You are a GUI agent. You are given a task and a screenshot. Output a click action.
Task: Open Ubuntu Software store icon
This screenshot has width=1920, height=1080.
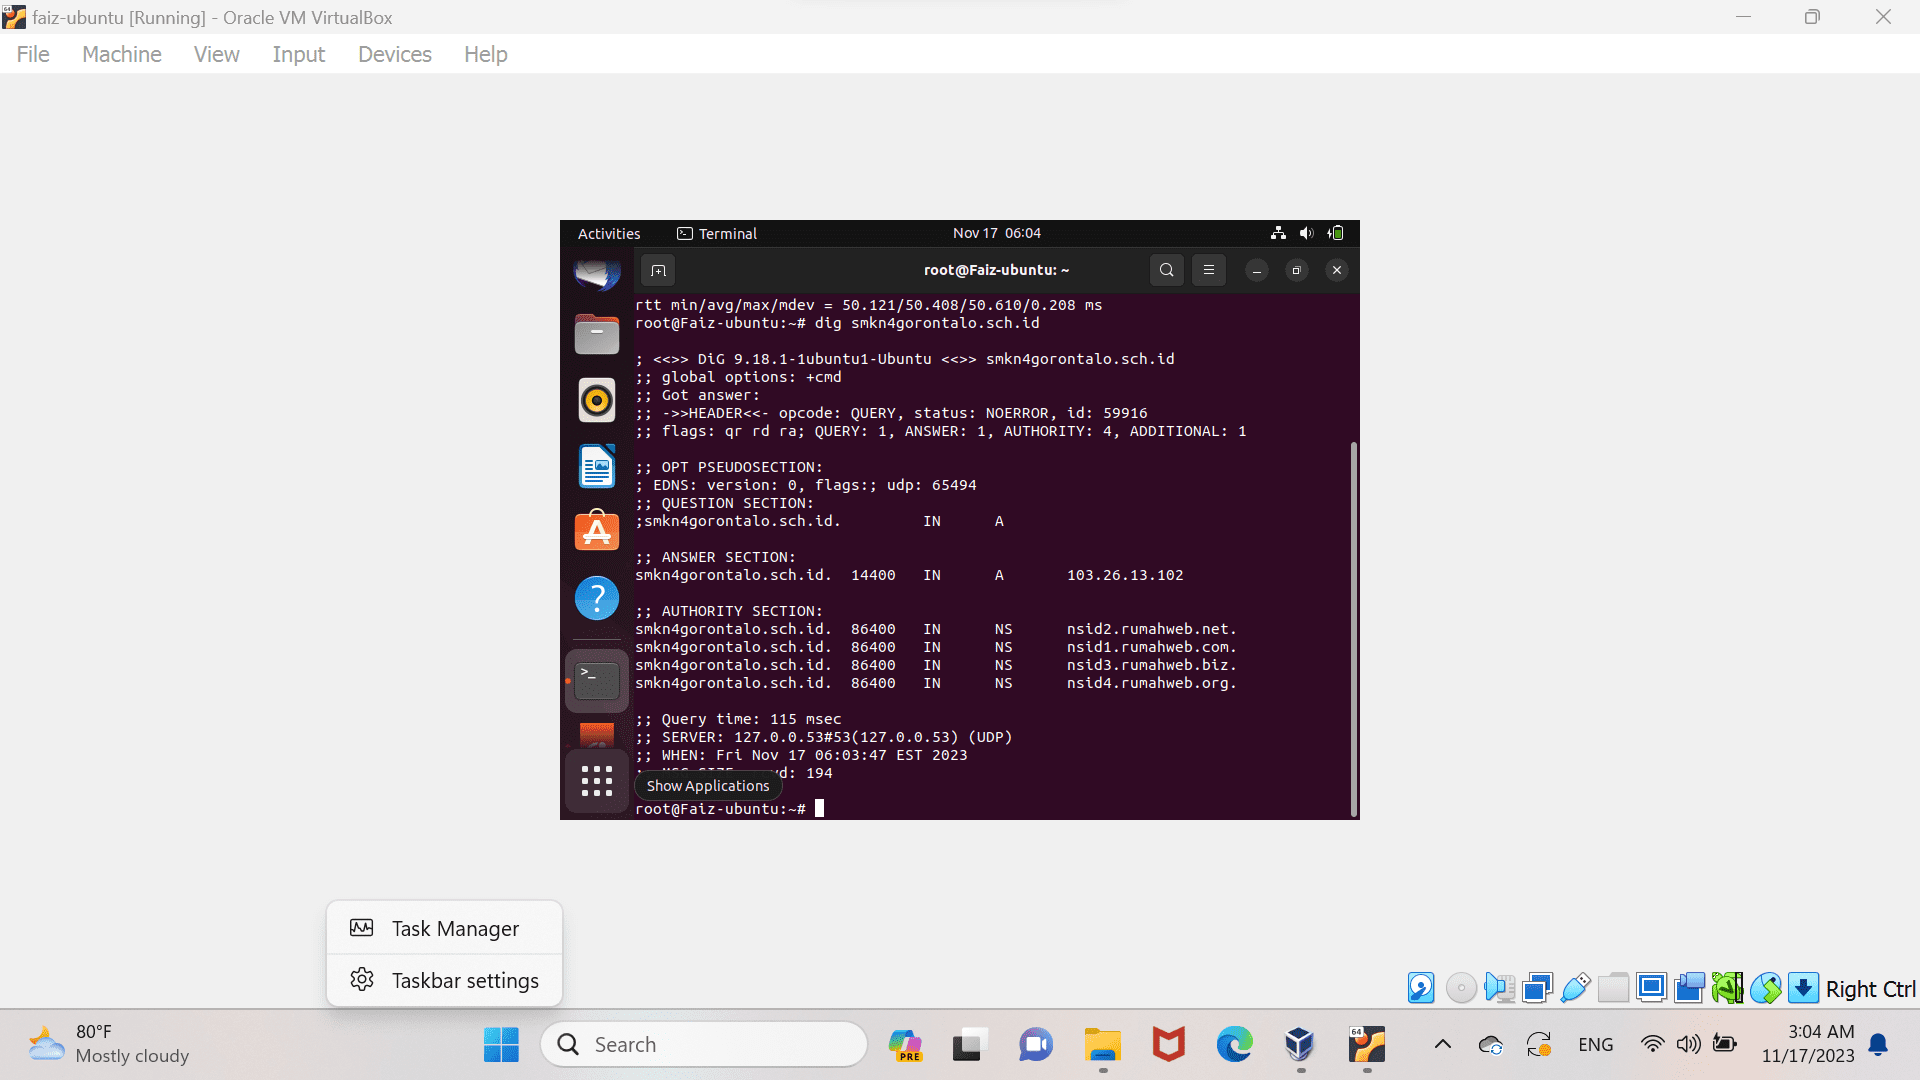click(x=597, y=531)
